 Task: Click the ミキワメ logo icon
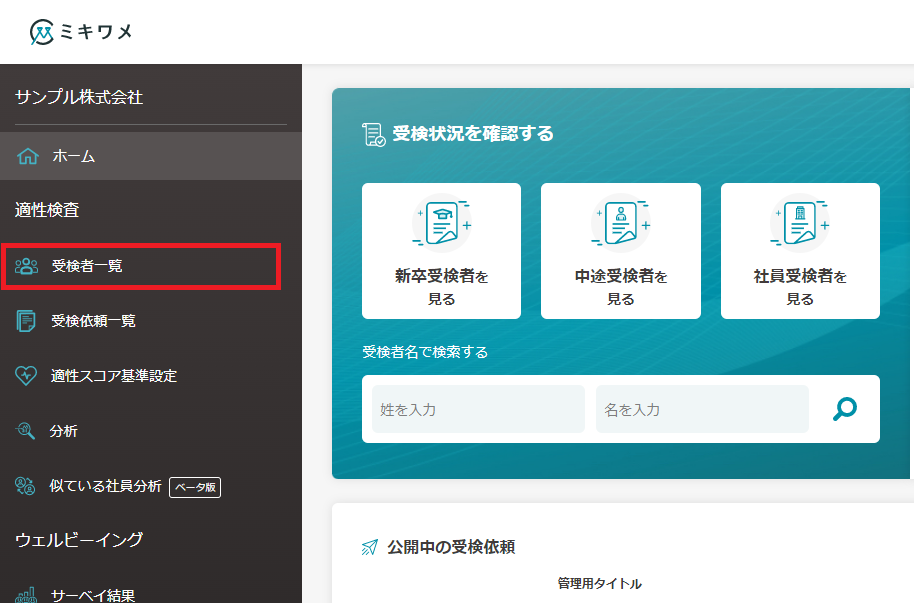point(43,32)
